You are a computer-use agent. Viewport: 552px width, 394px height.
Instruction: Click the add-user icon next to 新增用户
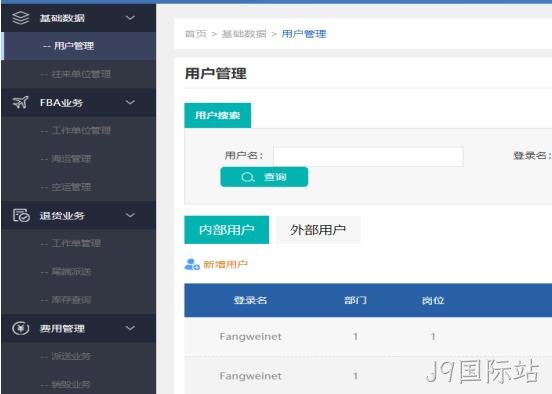click(192, 264)
